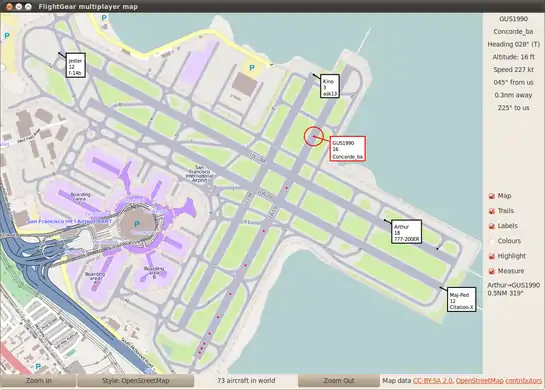Click the Zoom In button
The height and width of the screenshot is (390, 545).
[x=38, y=381]
